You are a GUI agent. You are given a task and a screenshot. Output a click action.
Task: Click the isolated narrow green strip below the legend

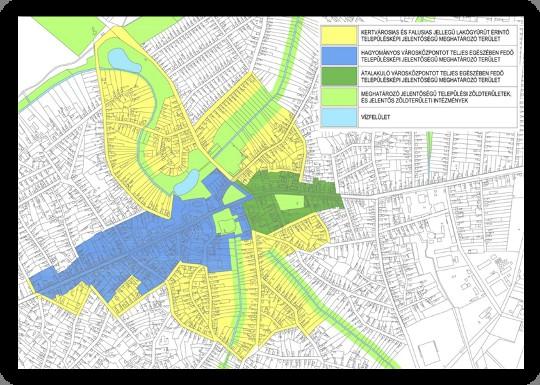click(x=429, y=153)
